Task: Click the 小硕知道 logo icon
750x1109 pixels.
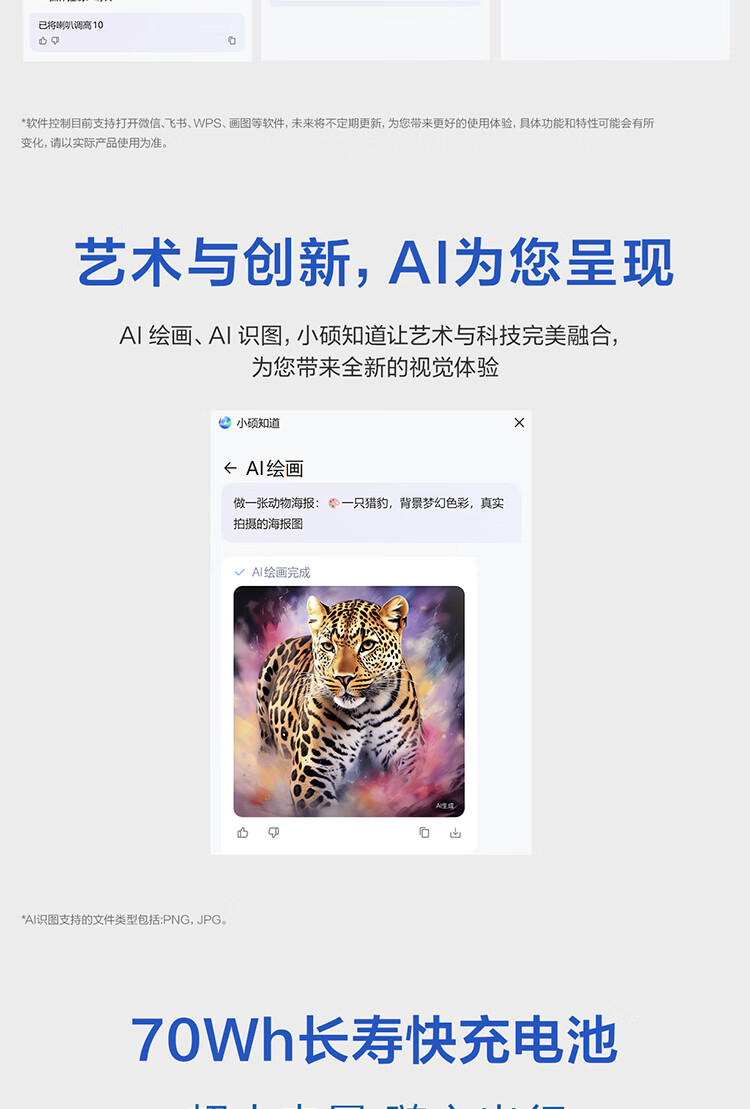Action: pos(225,422)
